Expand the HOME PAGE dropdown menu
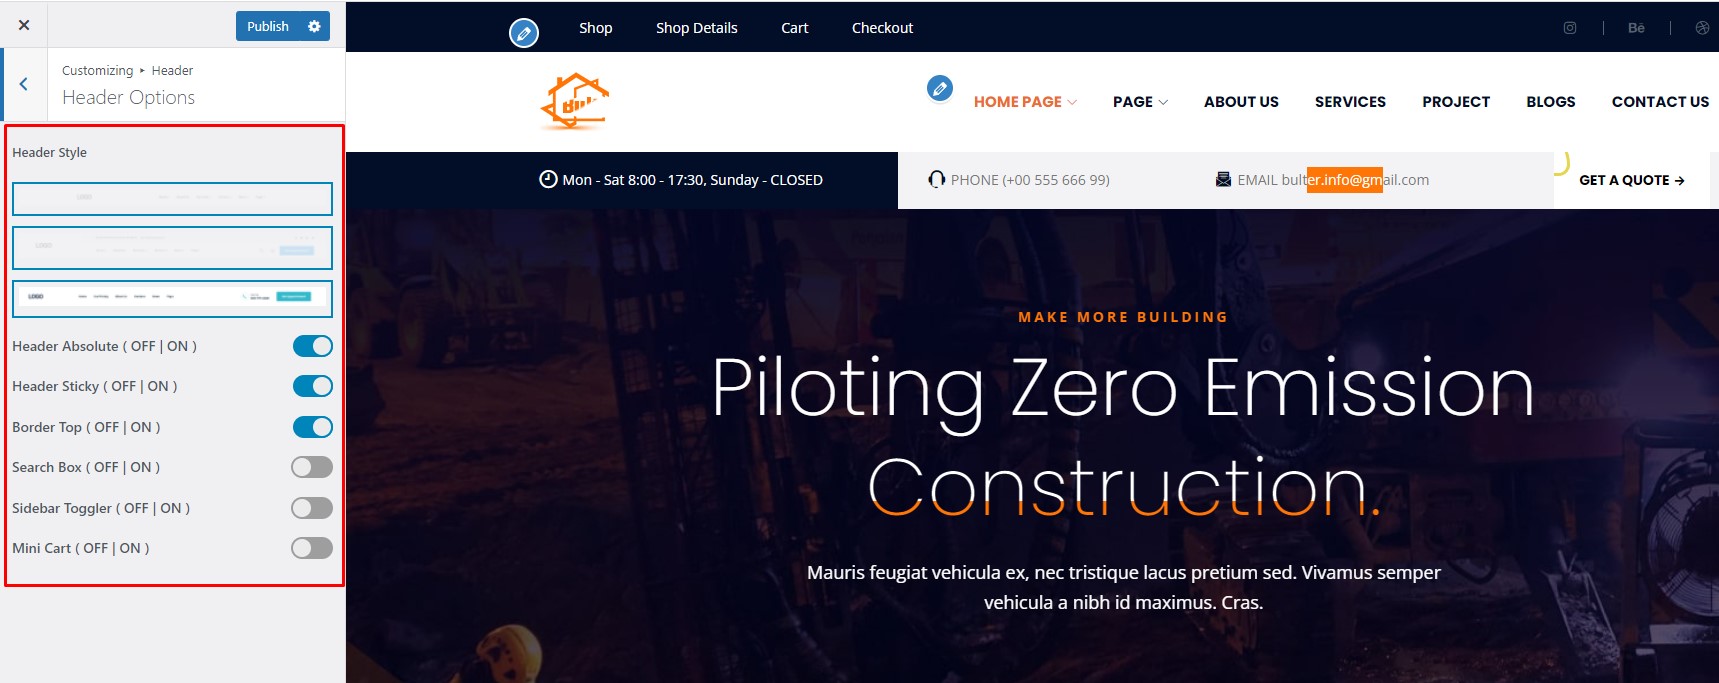Viewport: 1719px width, 683px height. tap(1025, 102)
